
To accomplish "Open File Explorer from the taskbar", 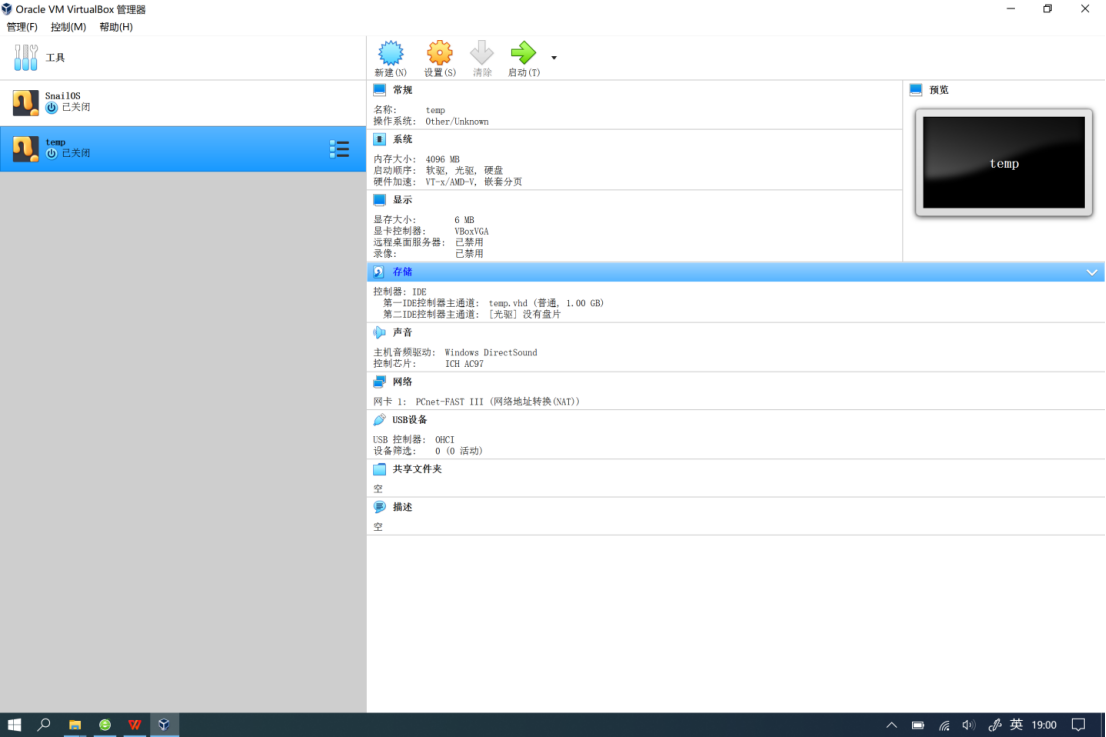I will (75, 724).
